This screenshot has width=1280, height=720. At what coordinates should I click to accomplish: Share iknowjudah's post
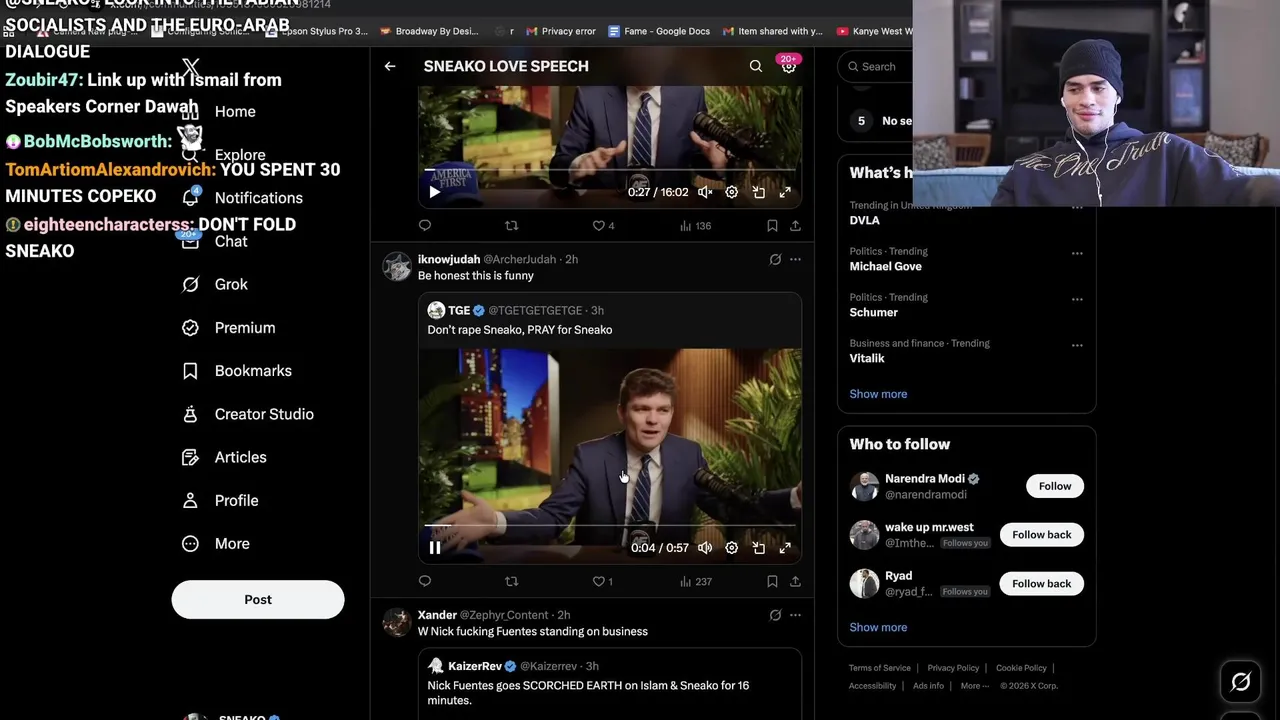[795, 581]
